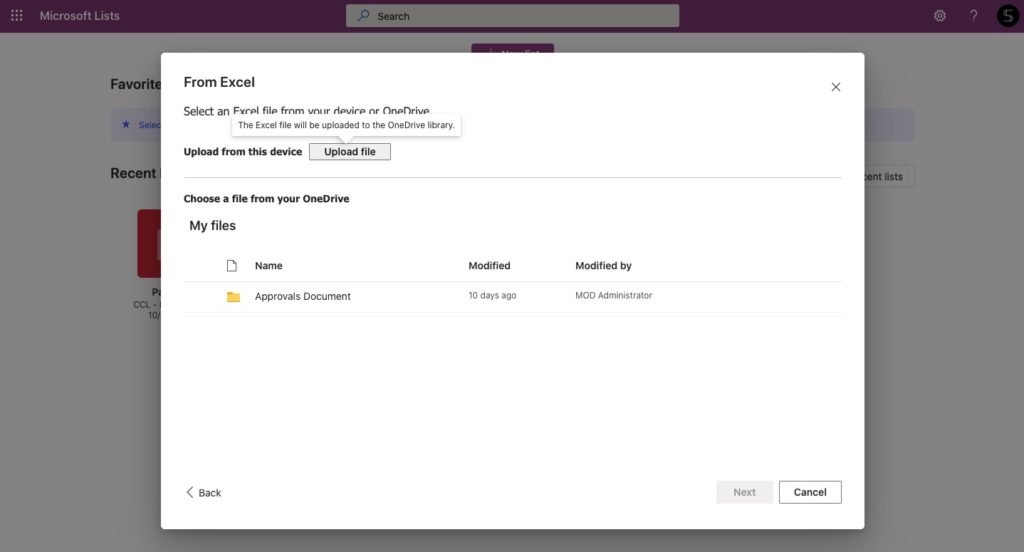Click the Approvals Document folder icon
Viewport: 1024px width, 552px height.
[233, 297]
